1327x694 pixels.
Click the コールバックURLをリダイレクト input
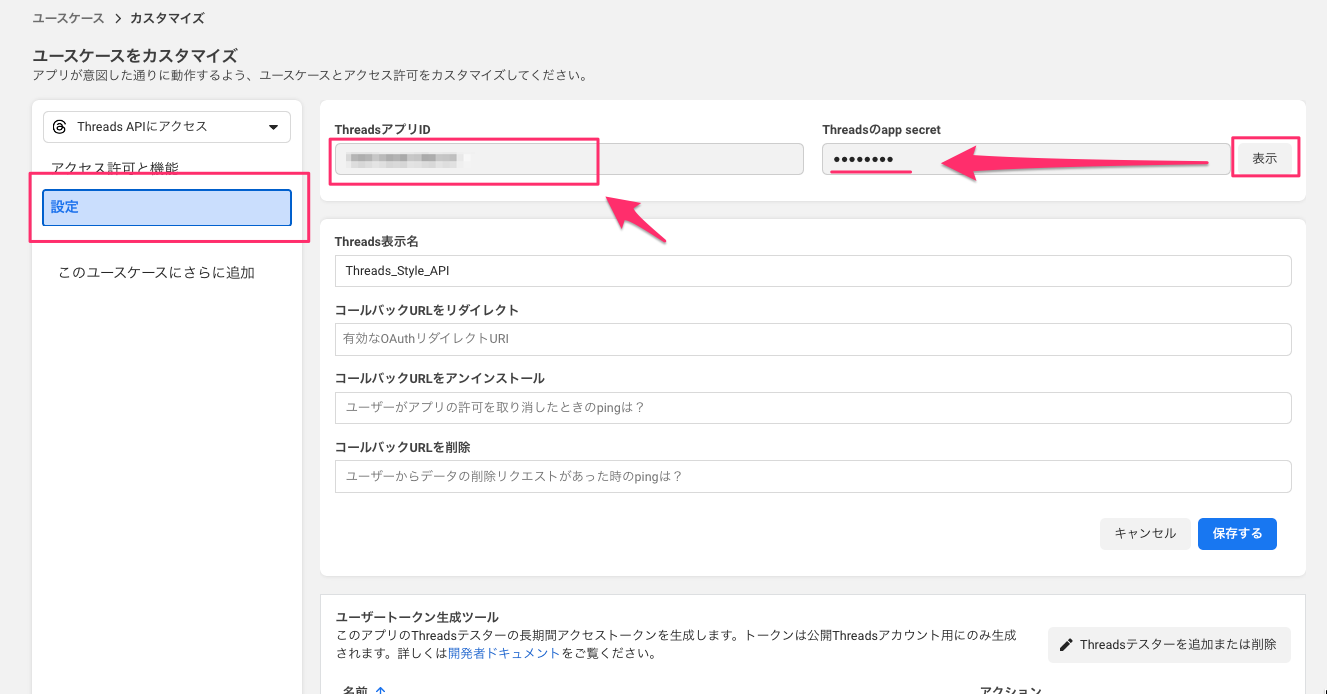[812, 339]
